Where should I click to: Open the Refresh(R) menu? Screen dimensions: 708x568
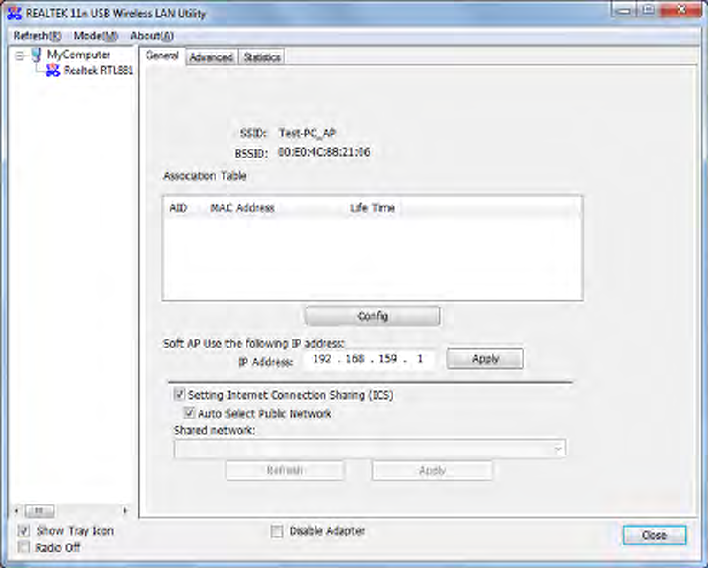[x=37, y=36]
